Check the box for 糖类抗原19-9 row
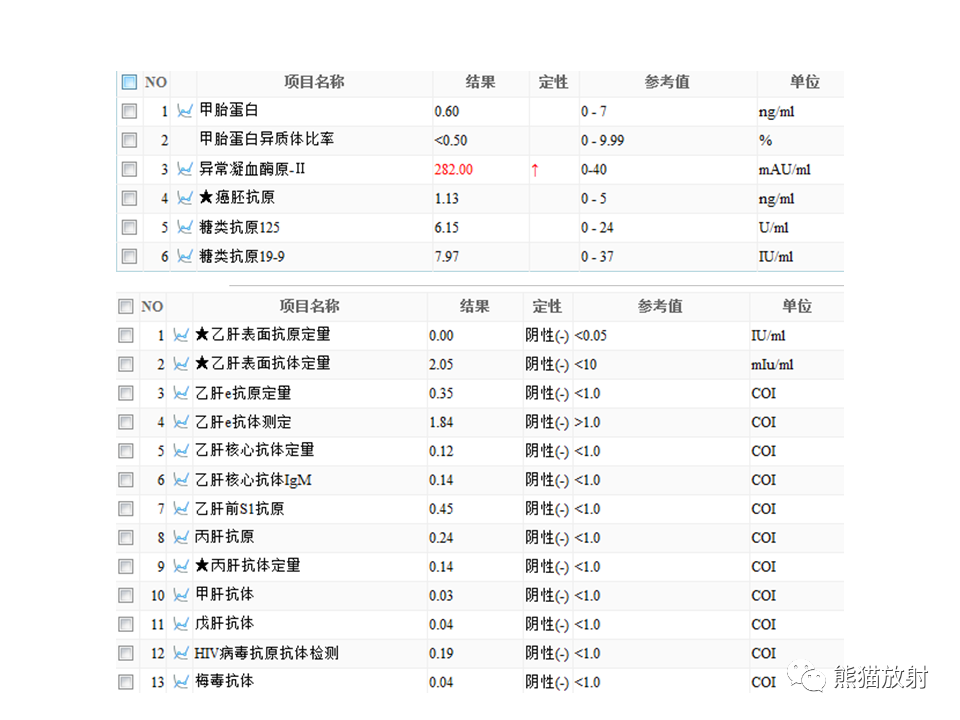This screenshot has width=960, height=720. pyautogui.click(x=129, y=256)
